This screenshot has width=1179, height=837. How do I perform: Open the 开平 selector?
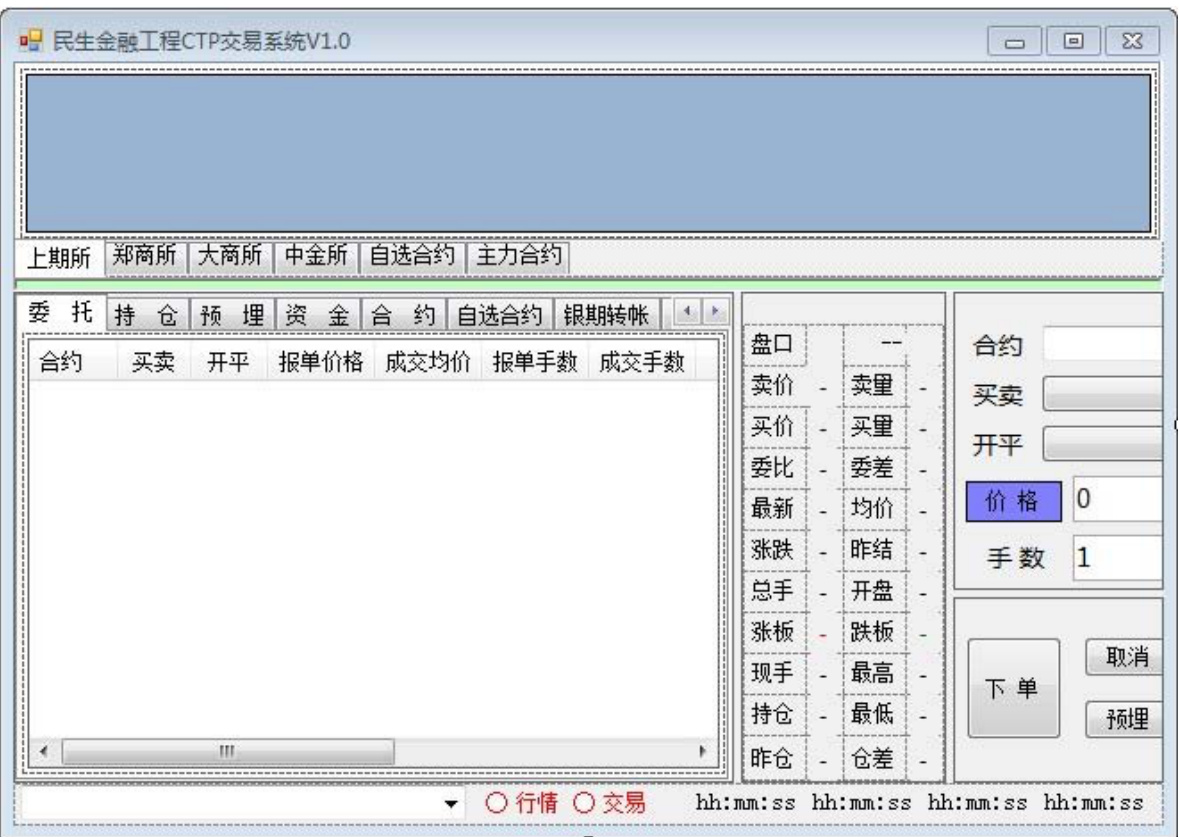1102,443
